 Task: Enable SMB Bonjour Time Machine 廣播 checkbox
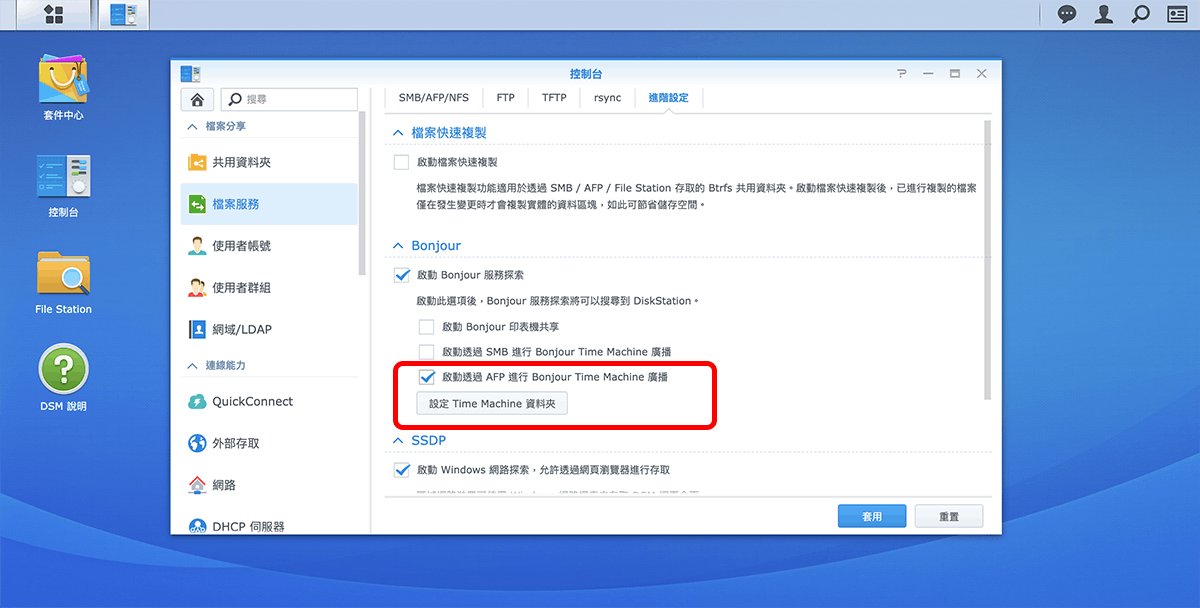426,352
